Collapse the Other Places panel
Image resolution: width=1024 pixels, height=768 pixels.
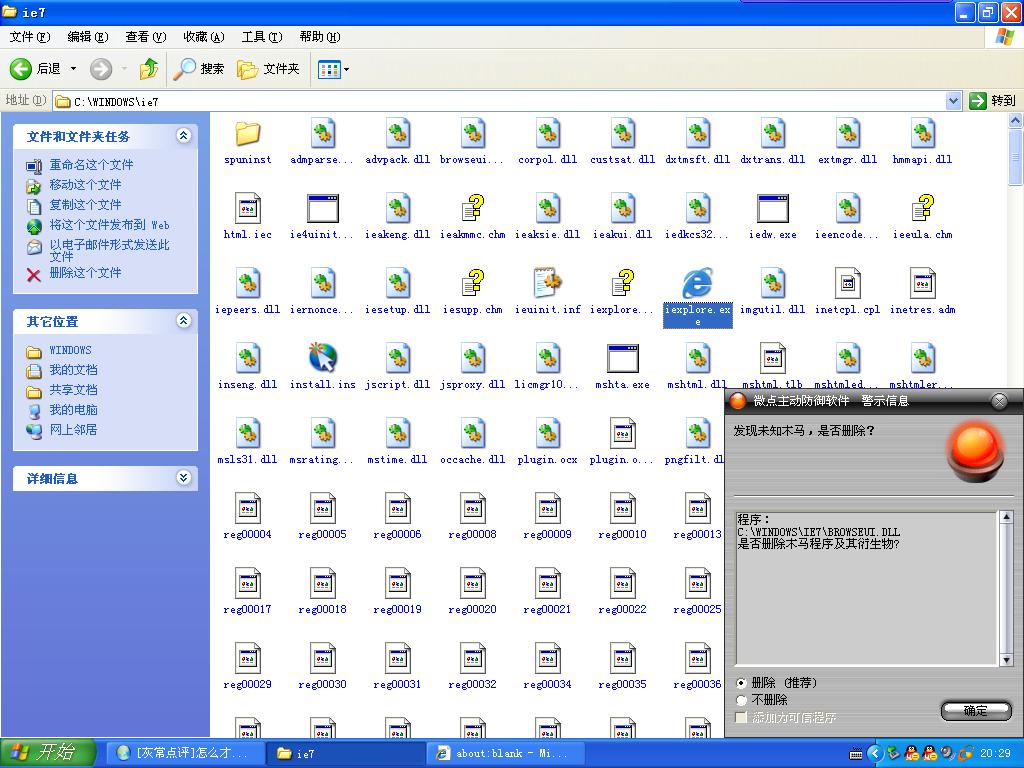pos(184,321)
